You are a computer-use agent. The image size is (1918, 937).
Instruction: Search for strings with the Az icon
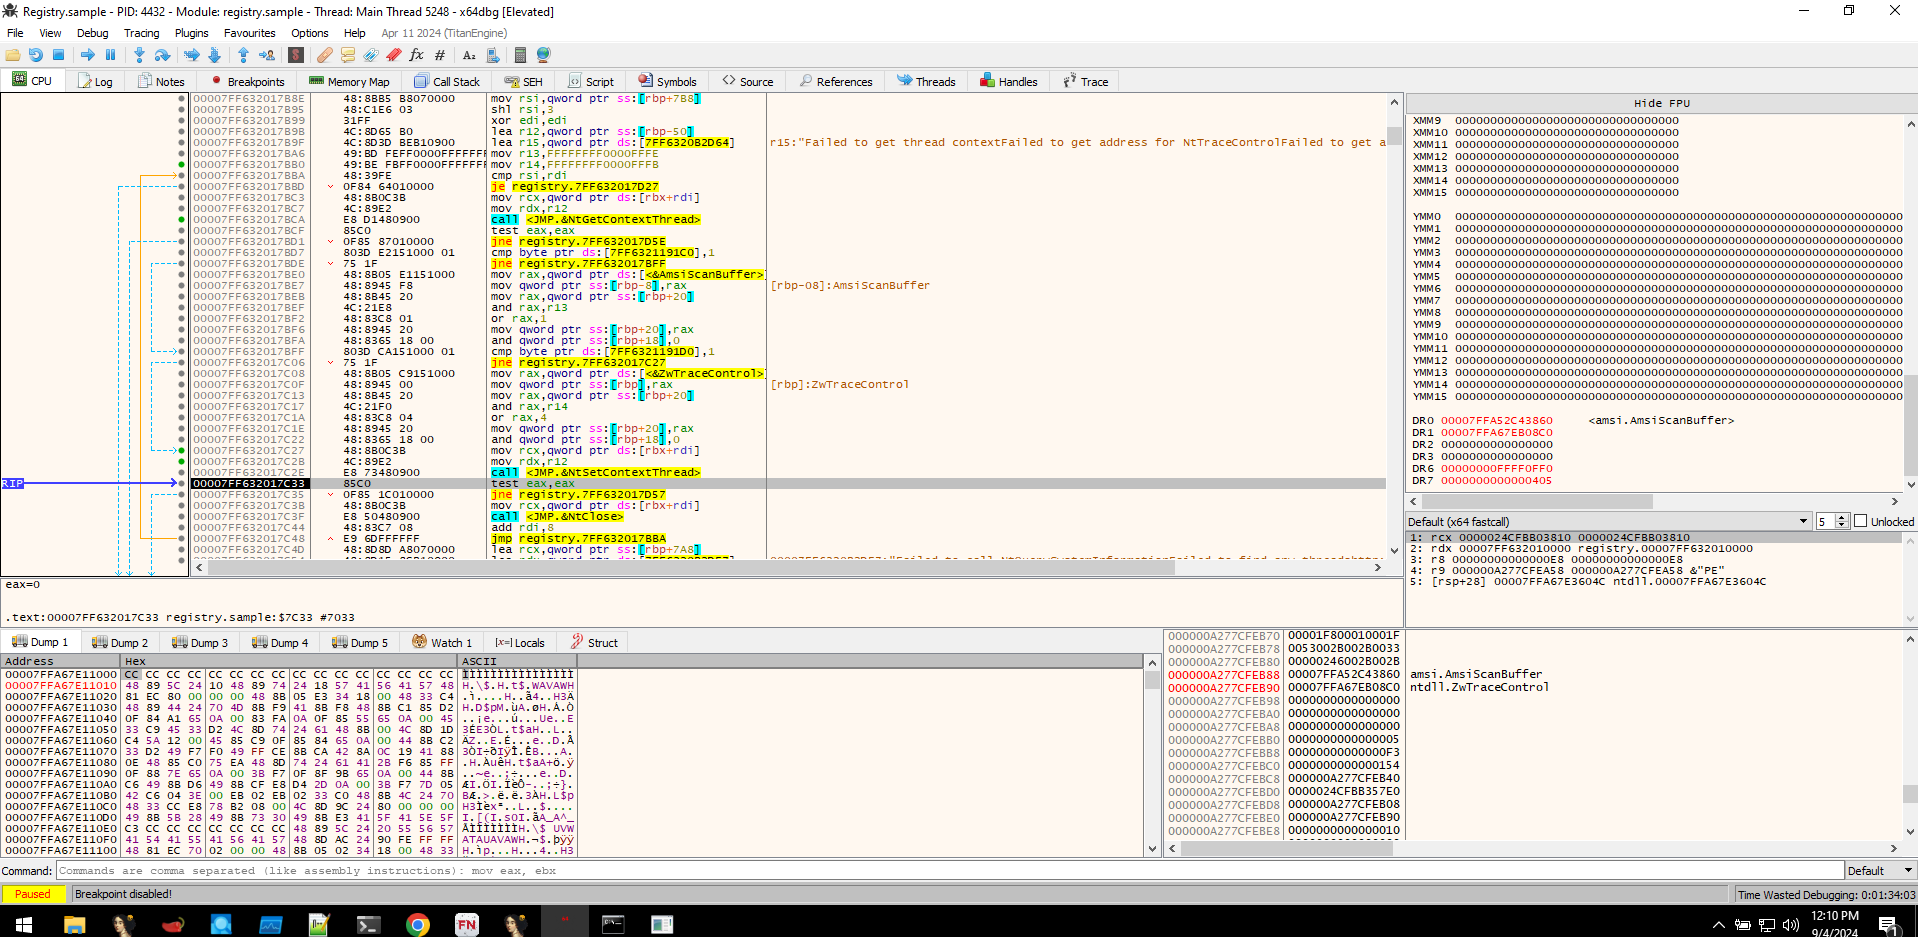pos(469,55)
